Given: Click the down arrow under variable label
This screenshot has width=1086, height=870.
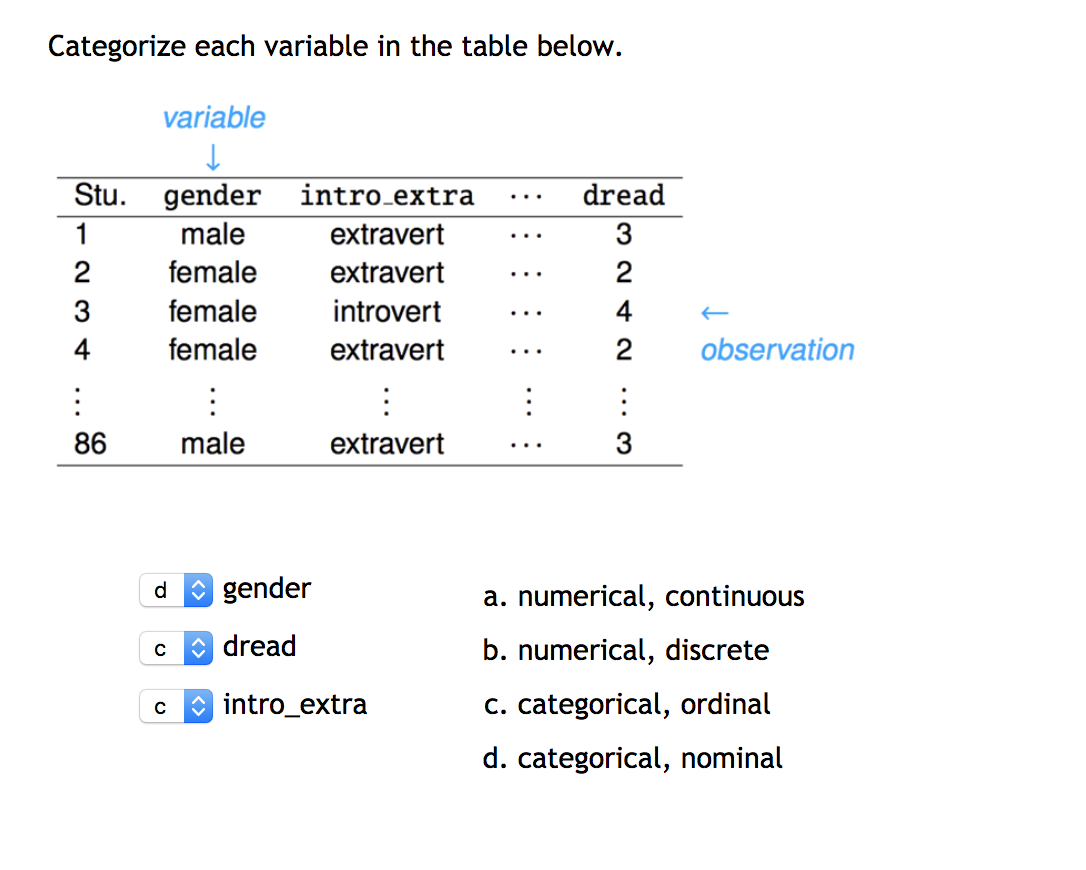Looking at the screenshot, I should point(213,155).
